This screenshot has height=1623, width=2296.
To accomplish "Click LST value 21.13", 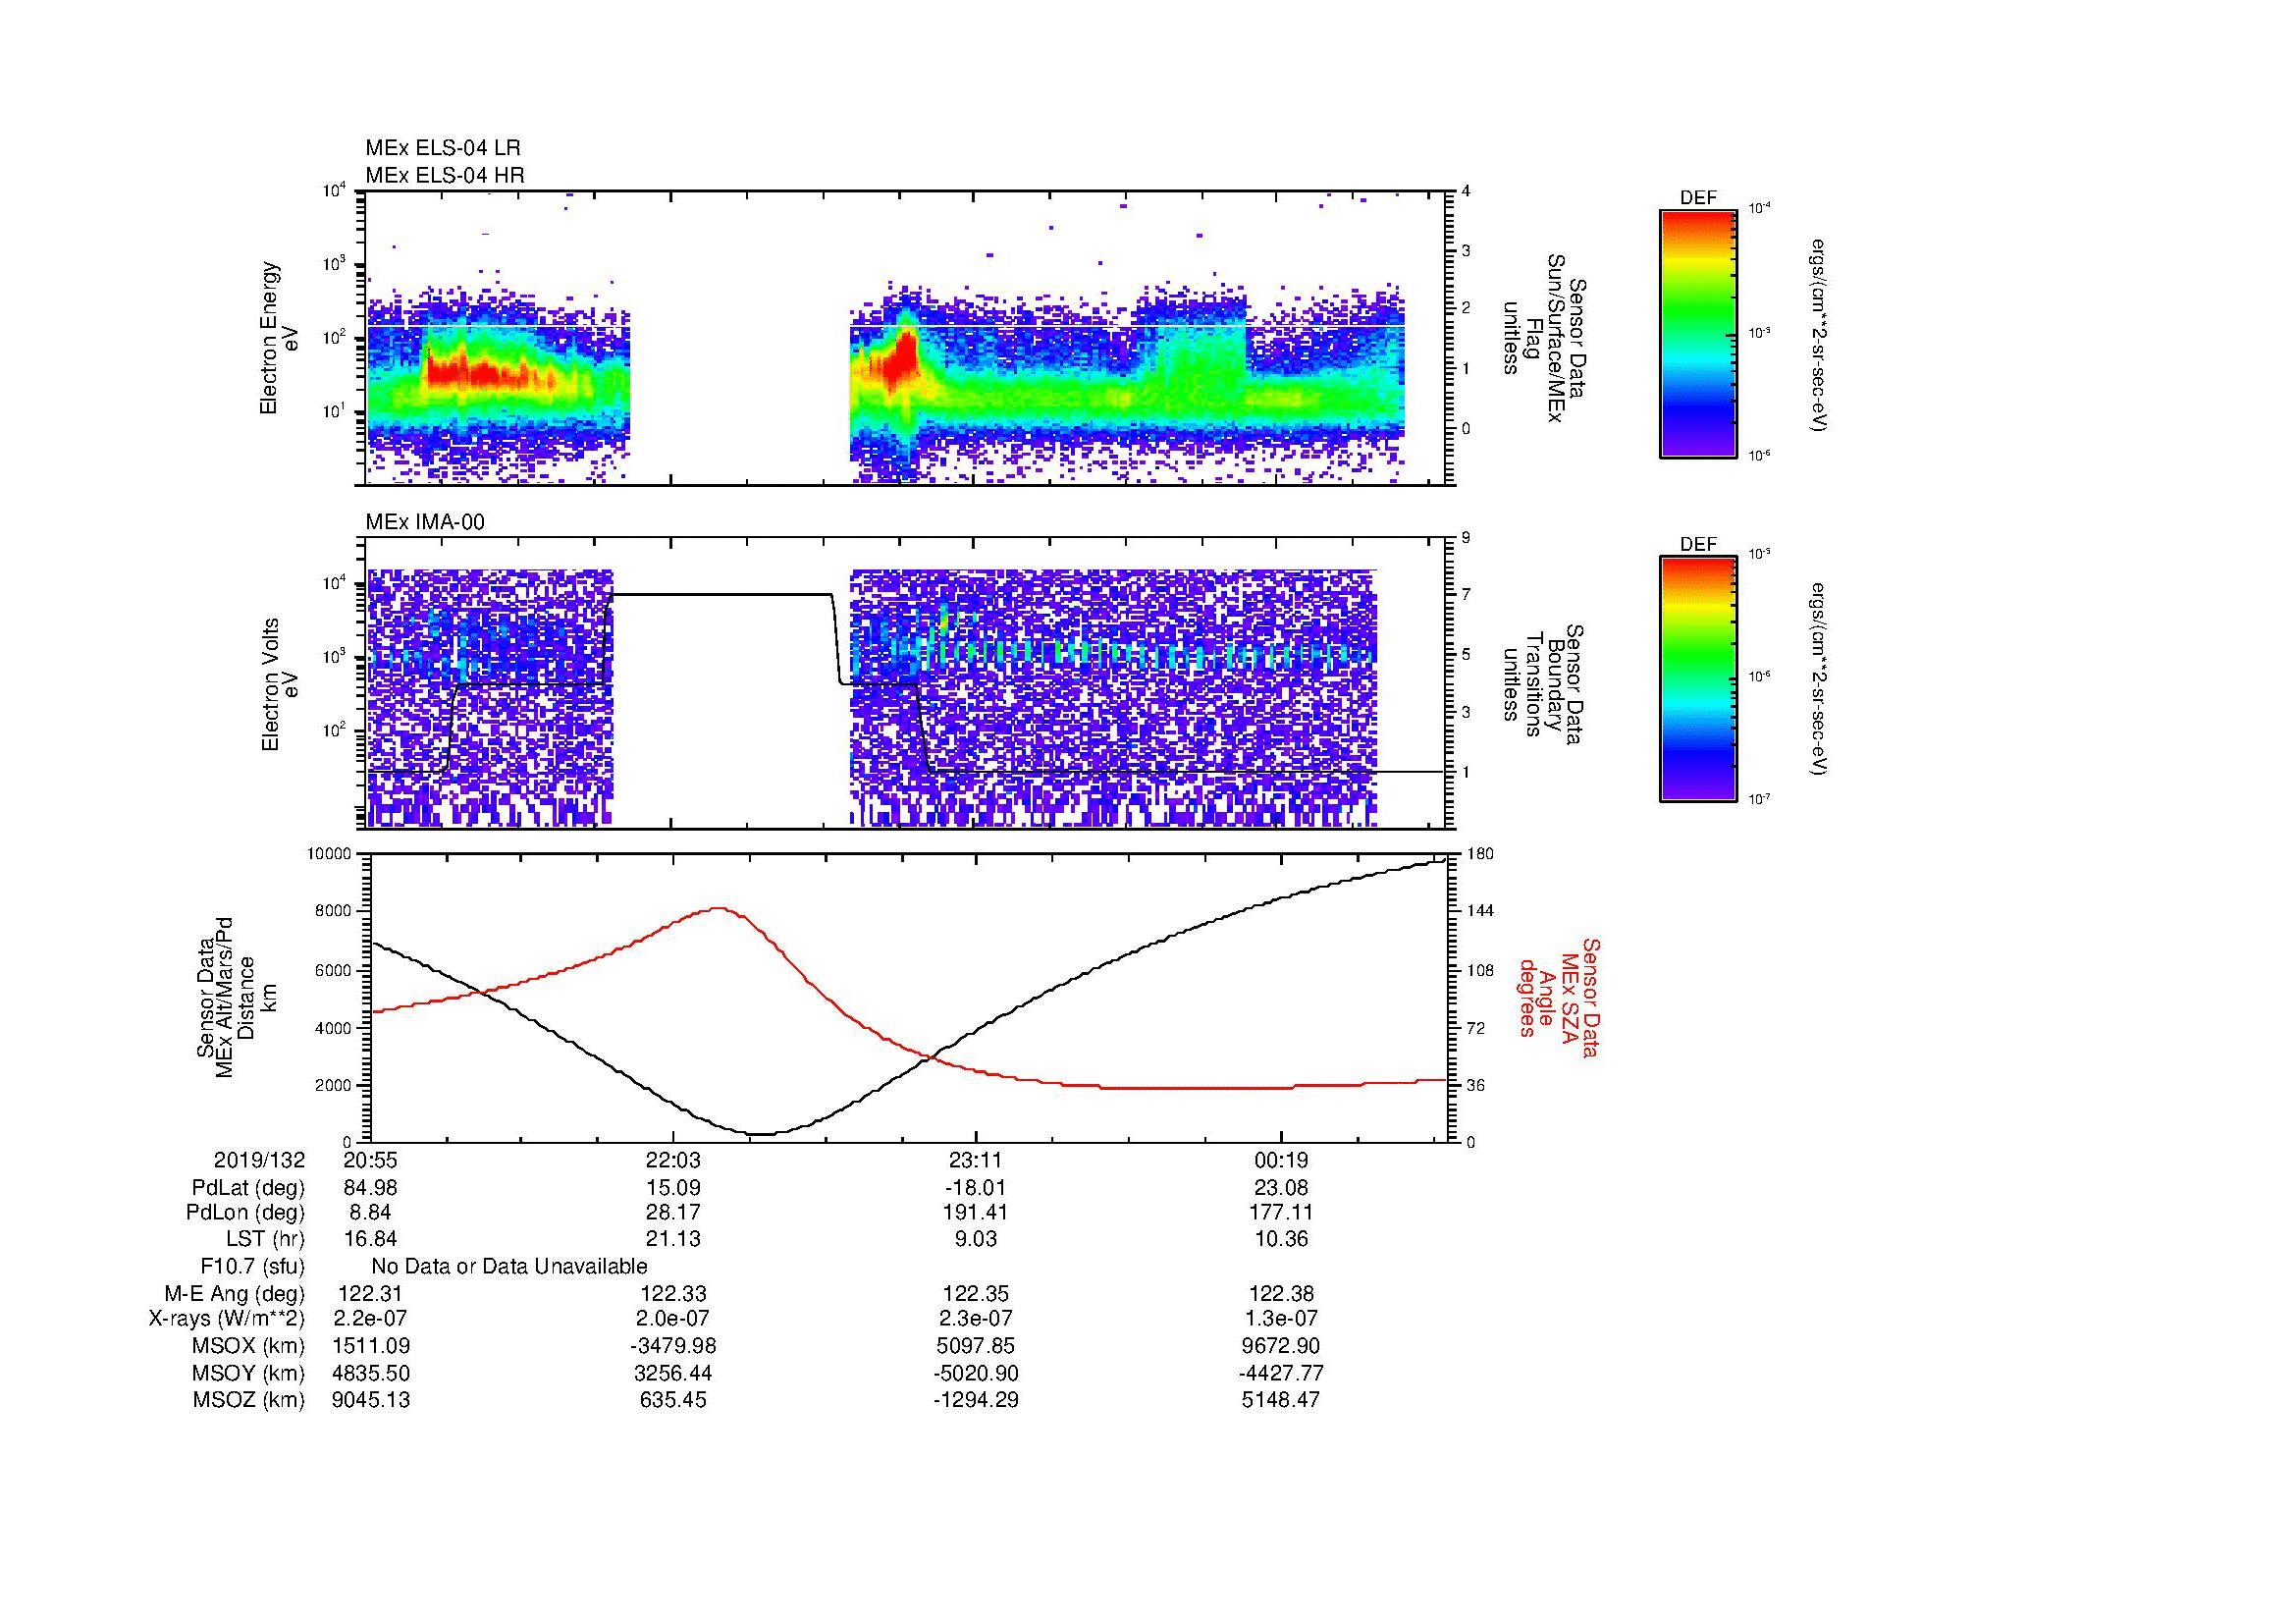I will click(673, 1239).
